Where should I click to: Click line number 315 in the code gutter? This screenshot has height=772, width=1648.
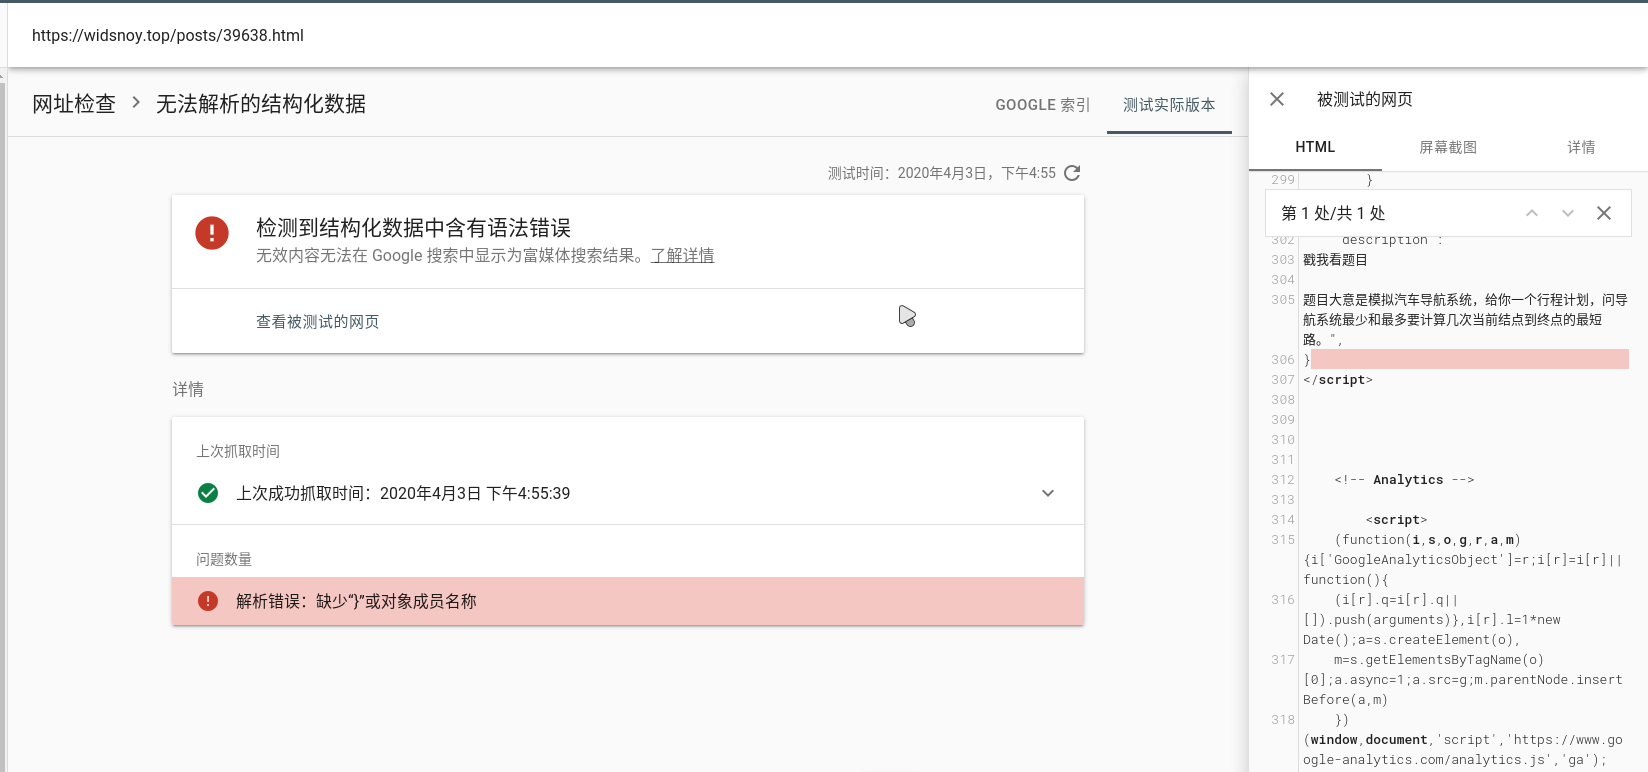1283,540
